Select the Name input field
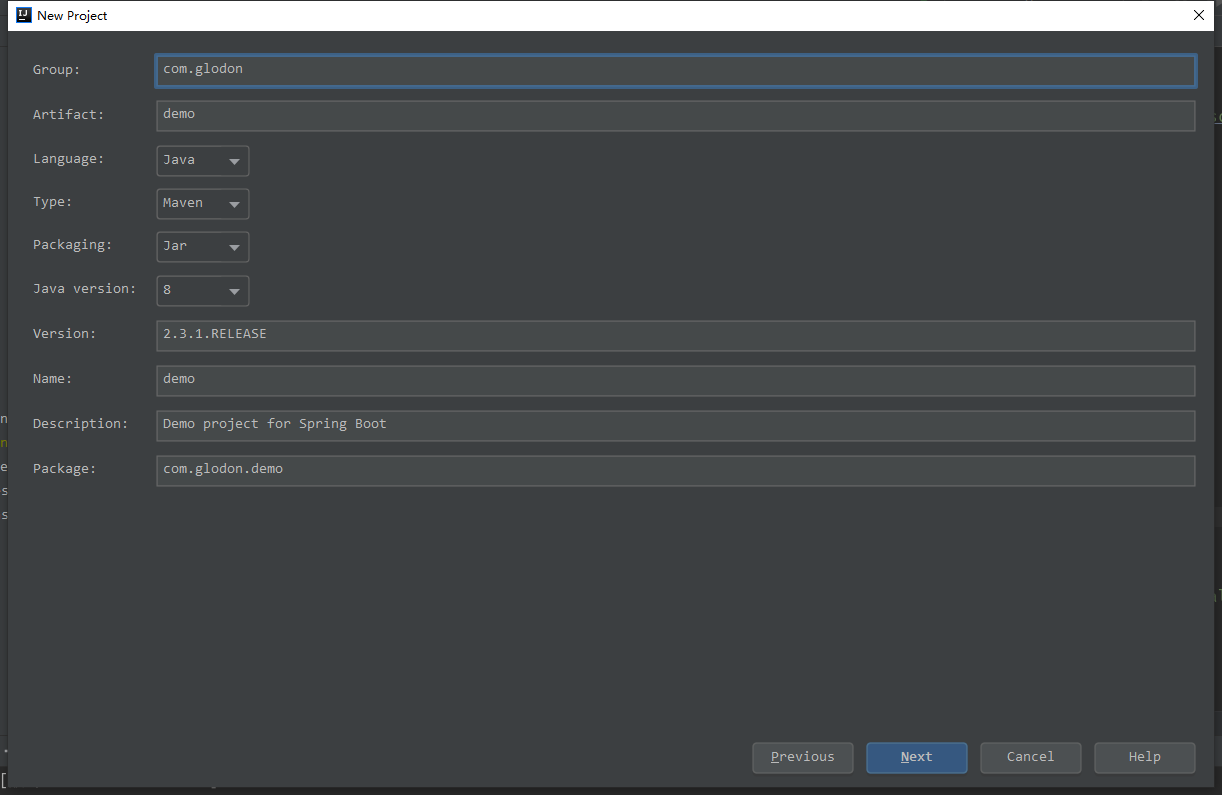Viewport: 1222px width, 795px height. [675, 380]
